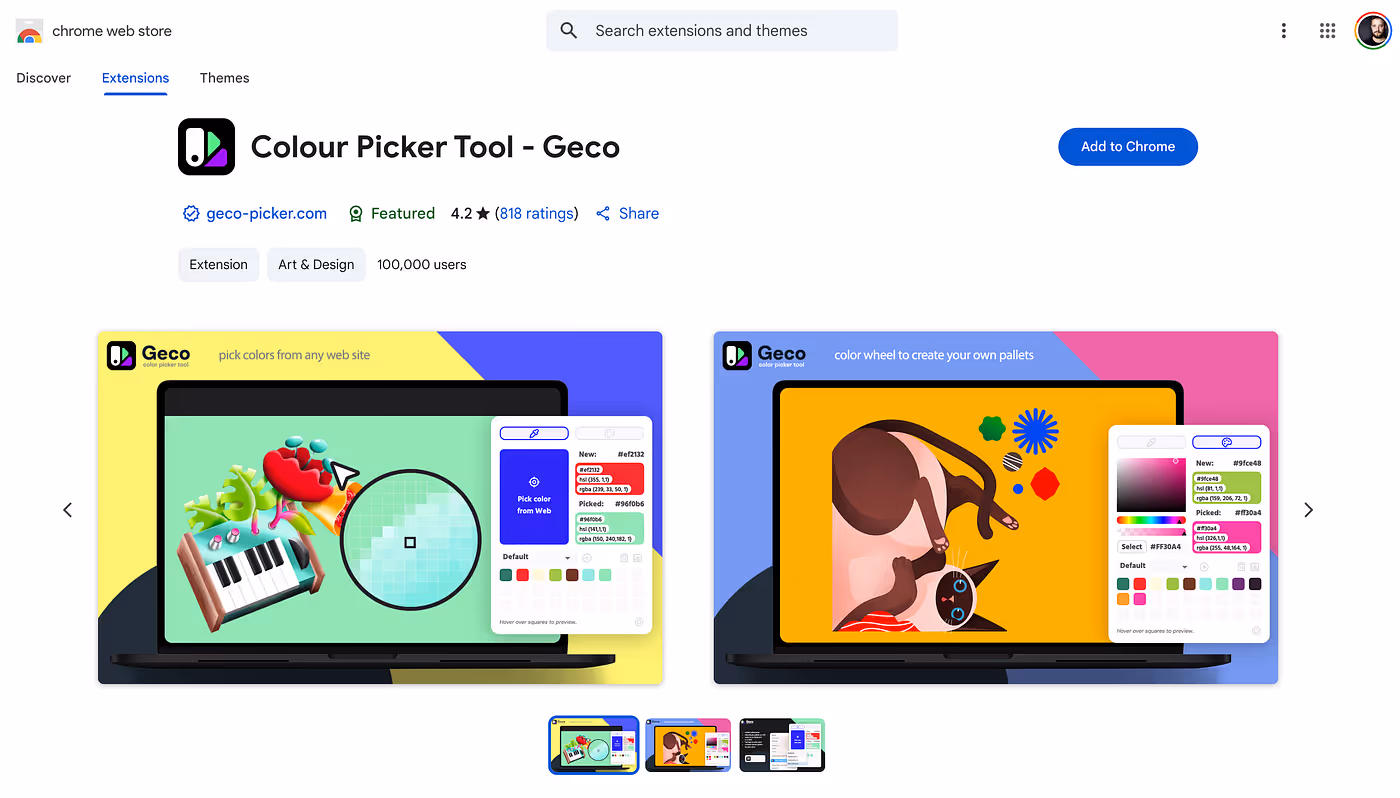Open the Google apps grid
This screenshot has width=1400, height=798.
point(1327,31)
